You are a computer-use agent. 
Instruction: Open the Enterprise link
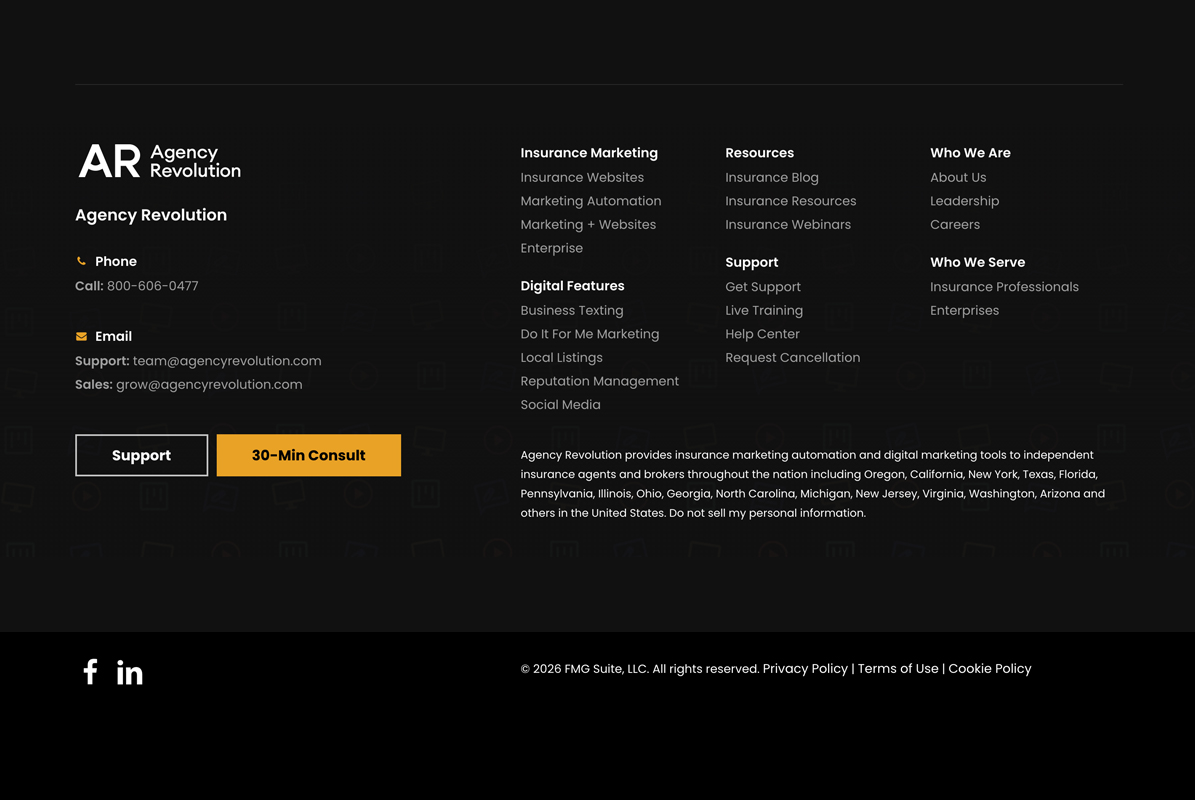point(552,248)
